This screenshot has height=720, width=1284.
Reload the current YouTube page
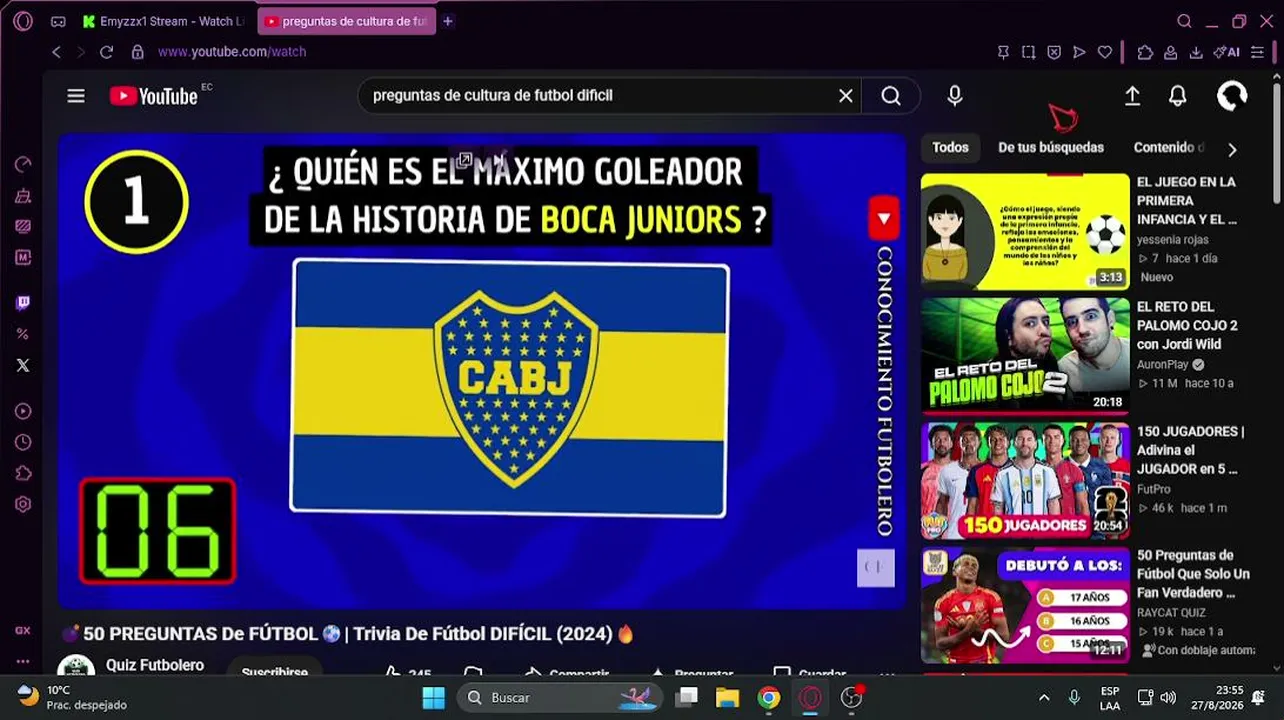coord(106,52)
